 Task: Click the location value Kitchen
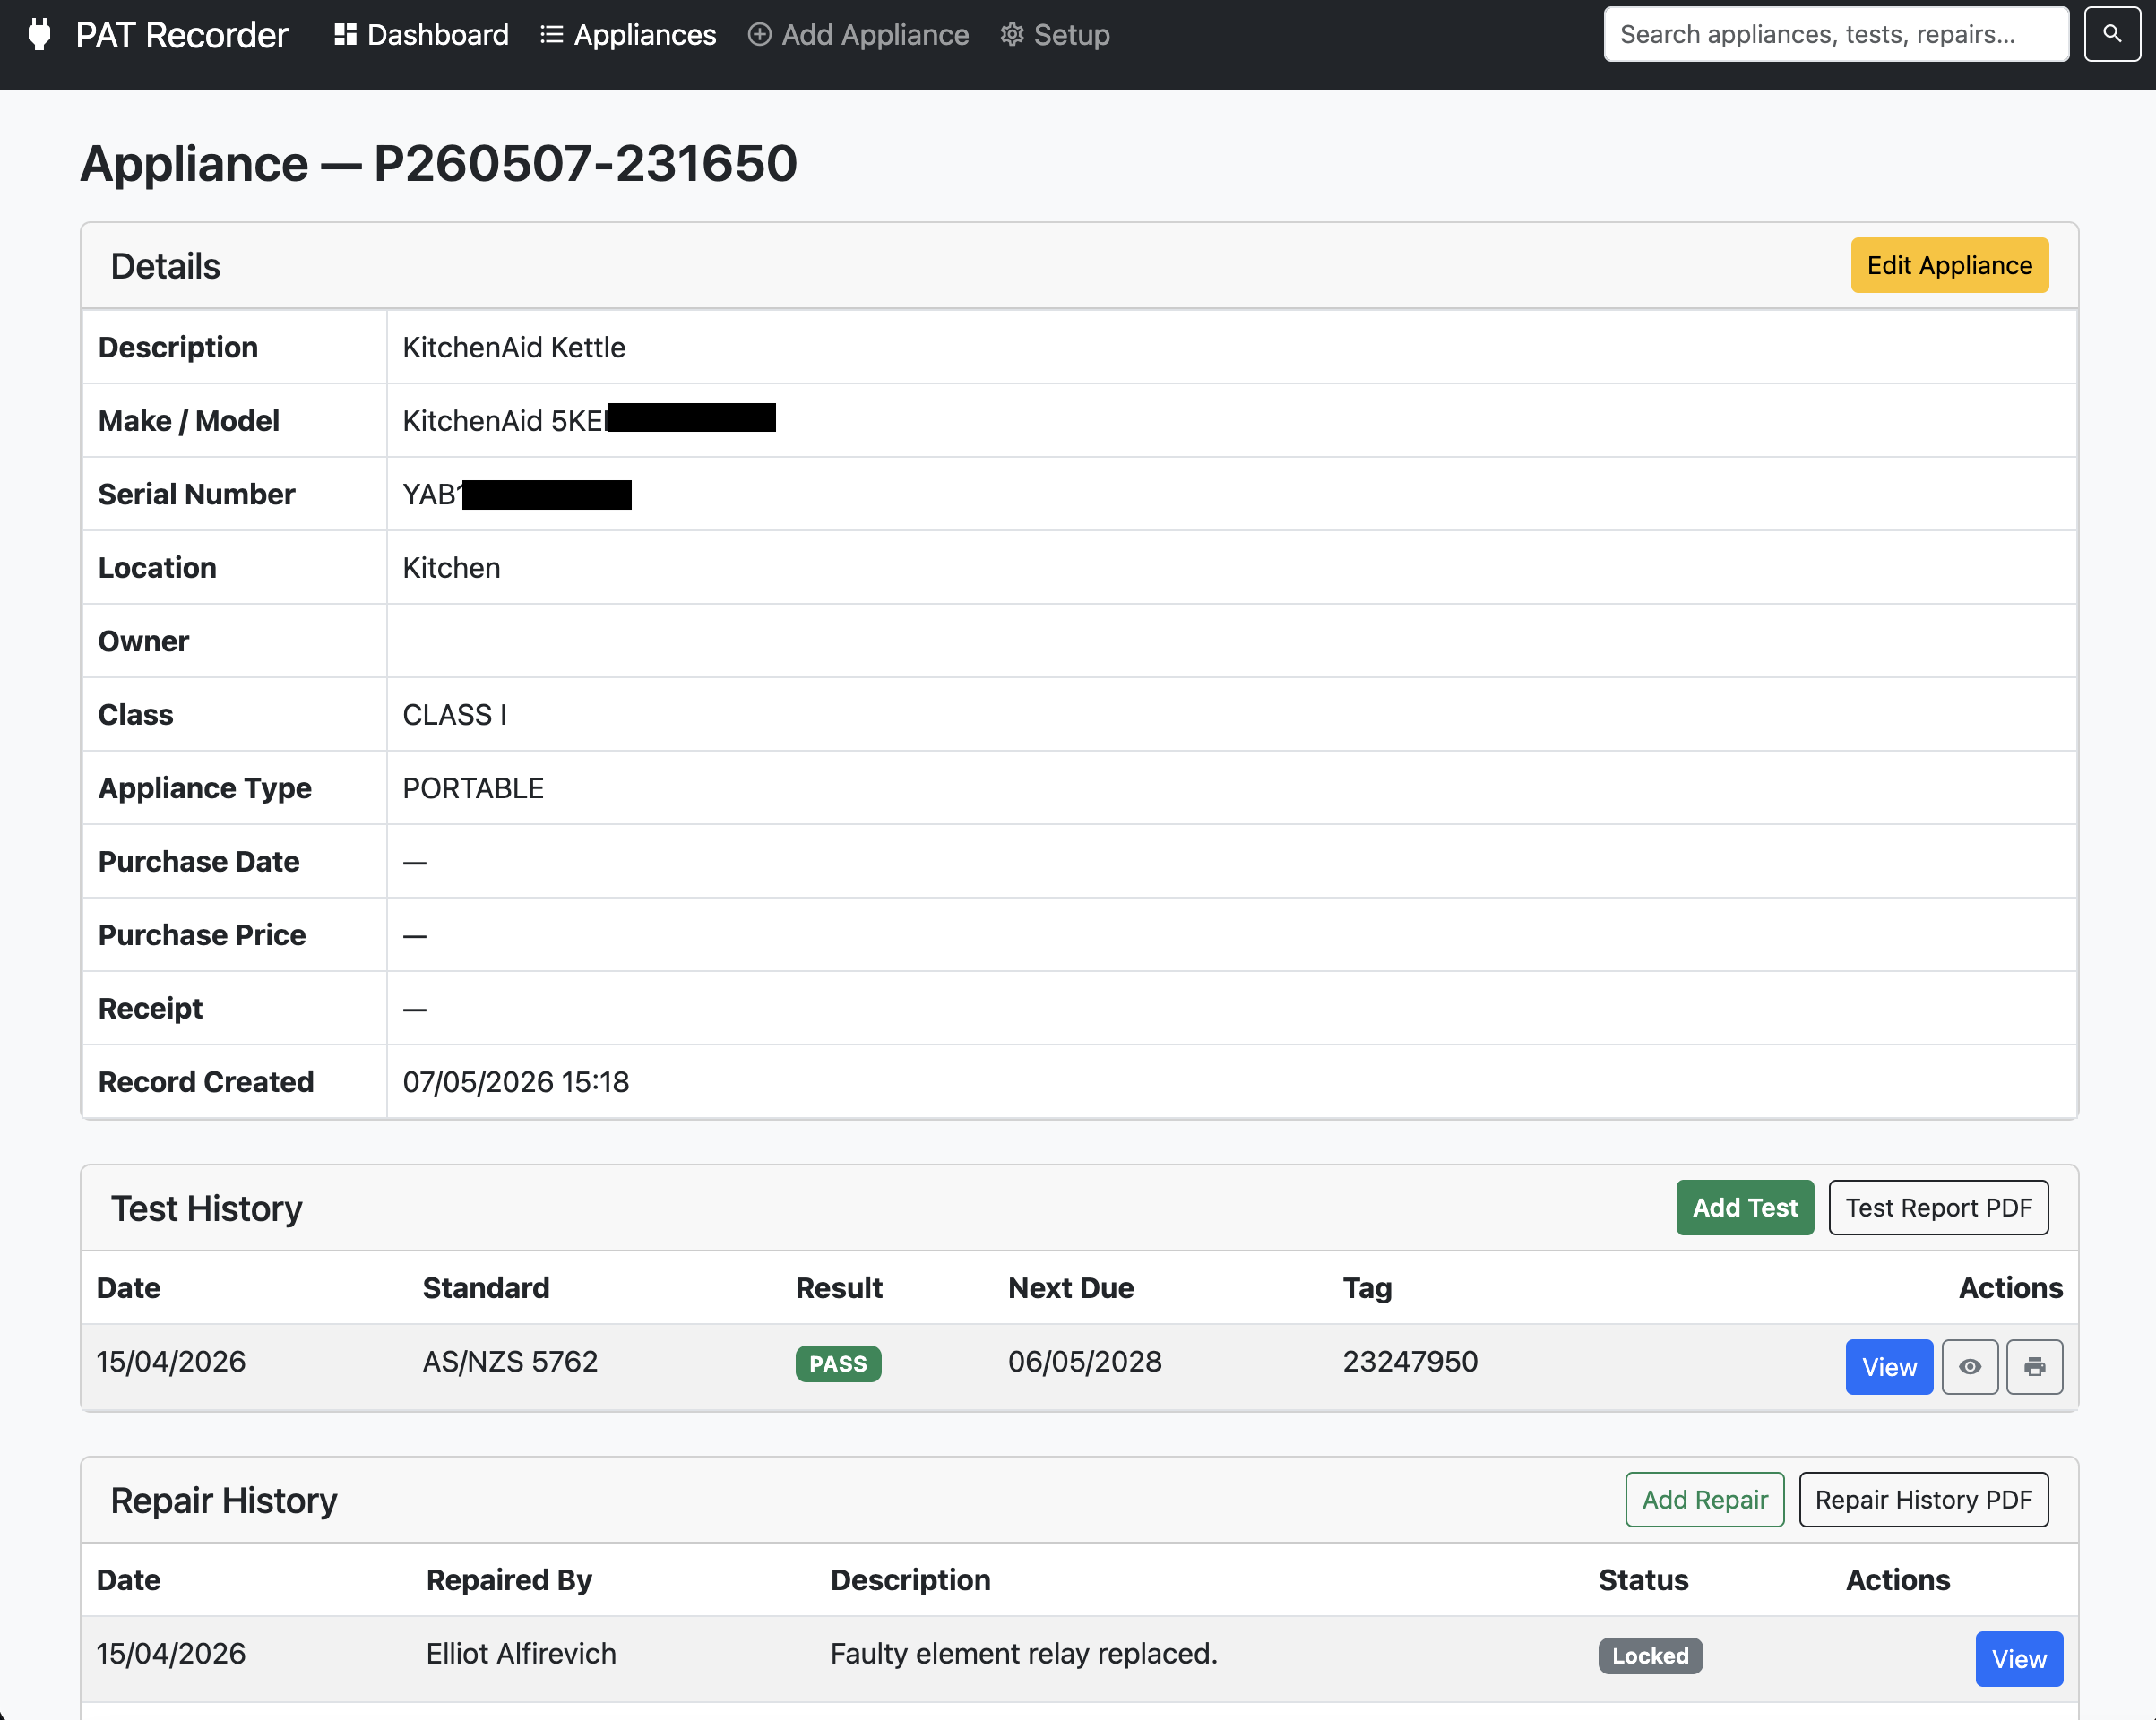point(451,567)
